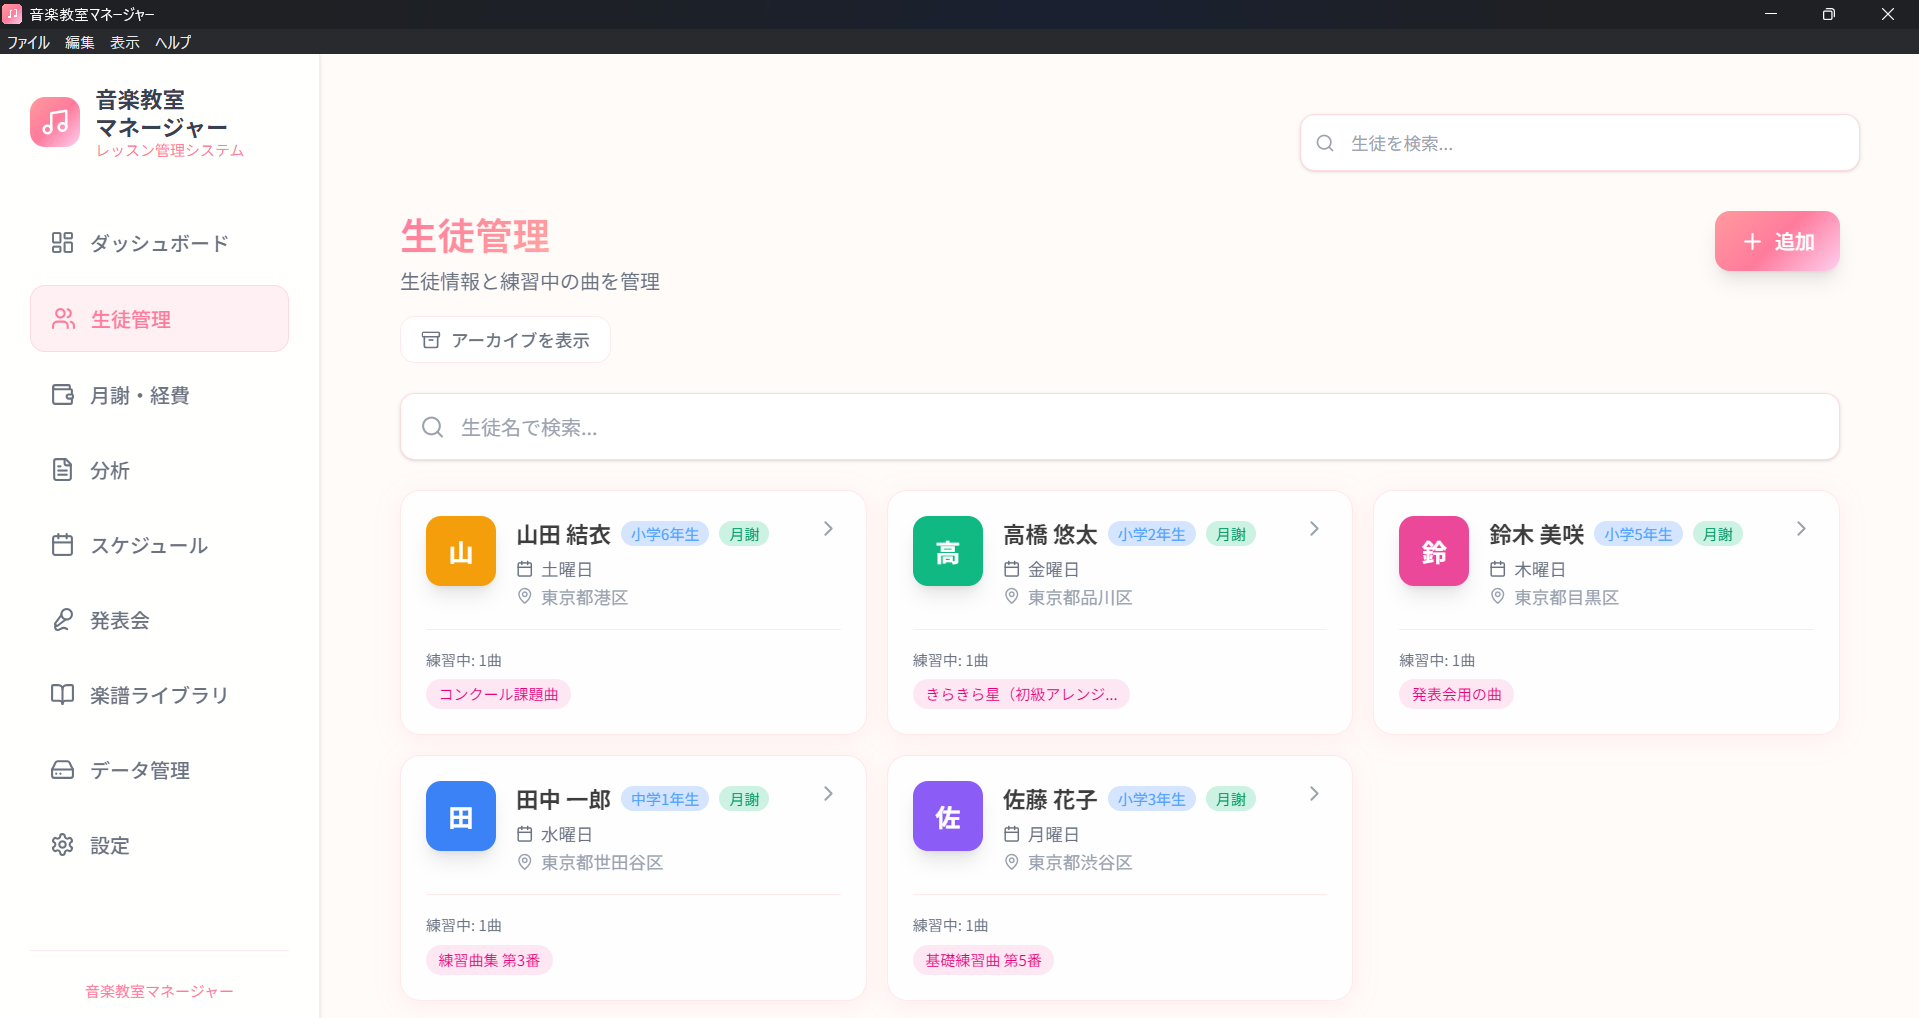1919x1018 pixels.
Task: Open the ファイル menu
Action: [x=28, y=42]
